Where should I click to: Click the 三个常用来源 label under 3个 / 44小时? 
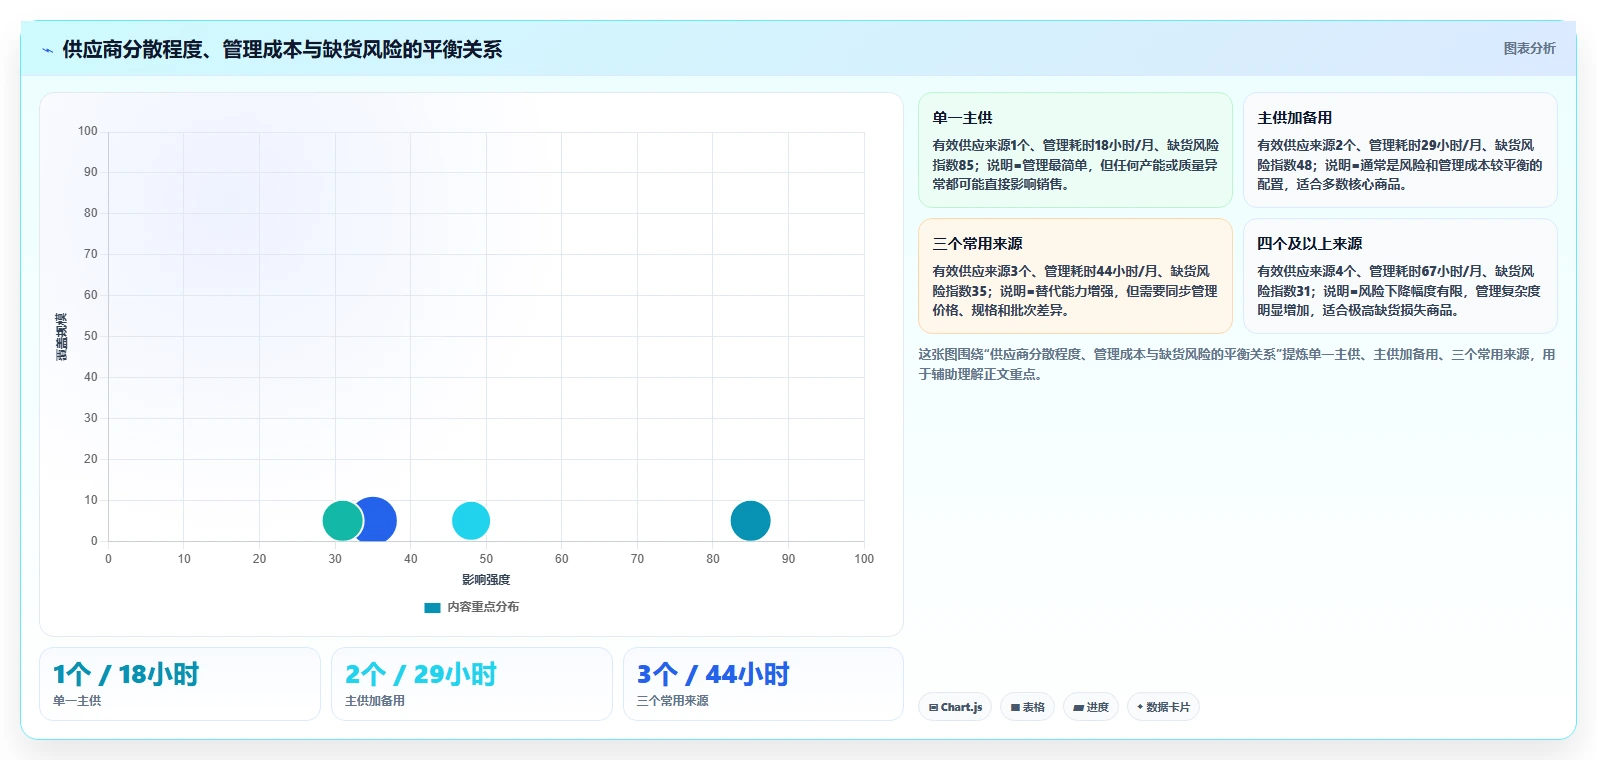point(673,701)
